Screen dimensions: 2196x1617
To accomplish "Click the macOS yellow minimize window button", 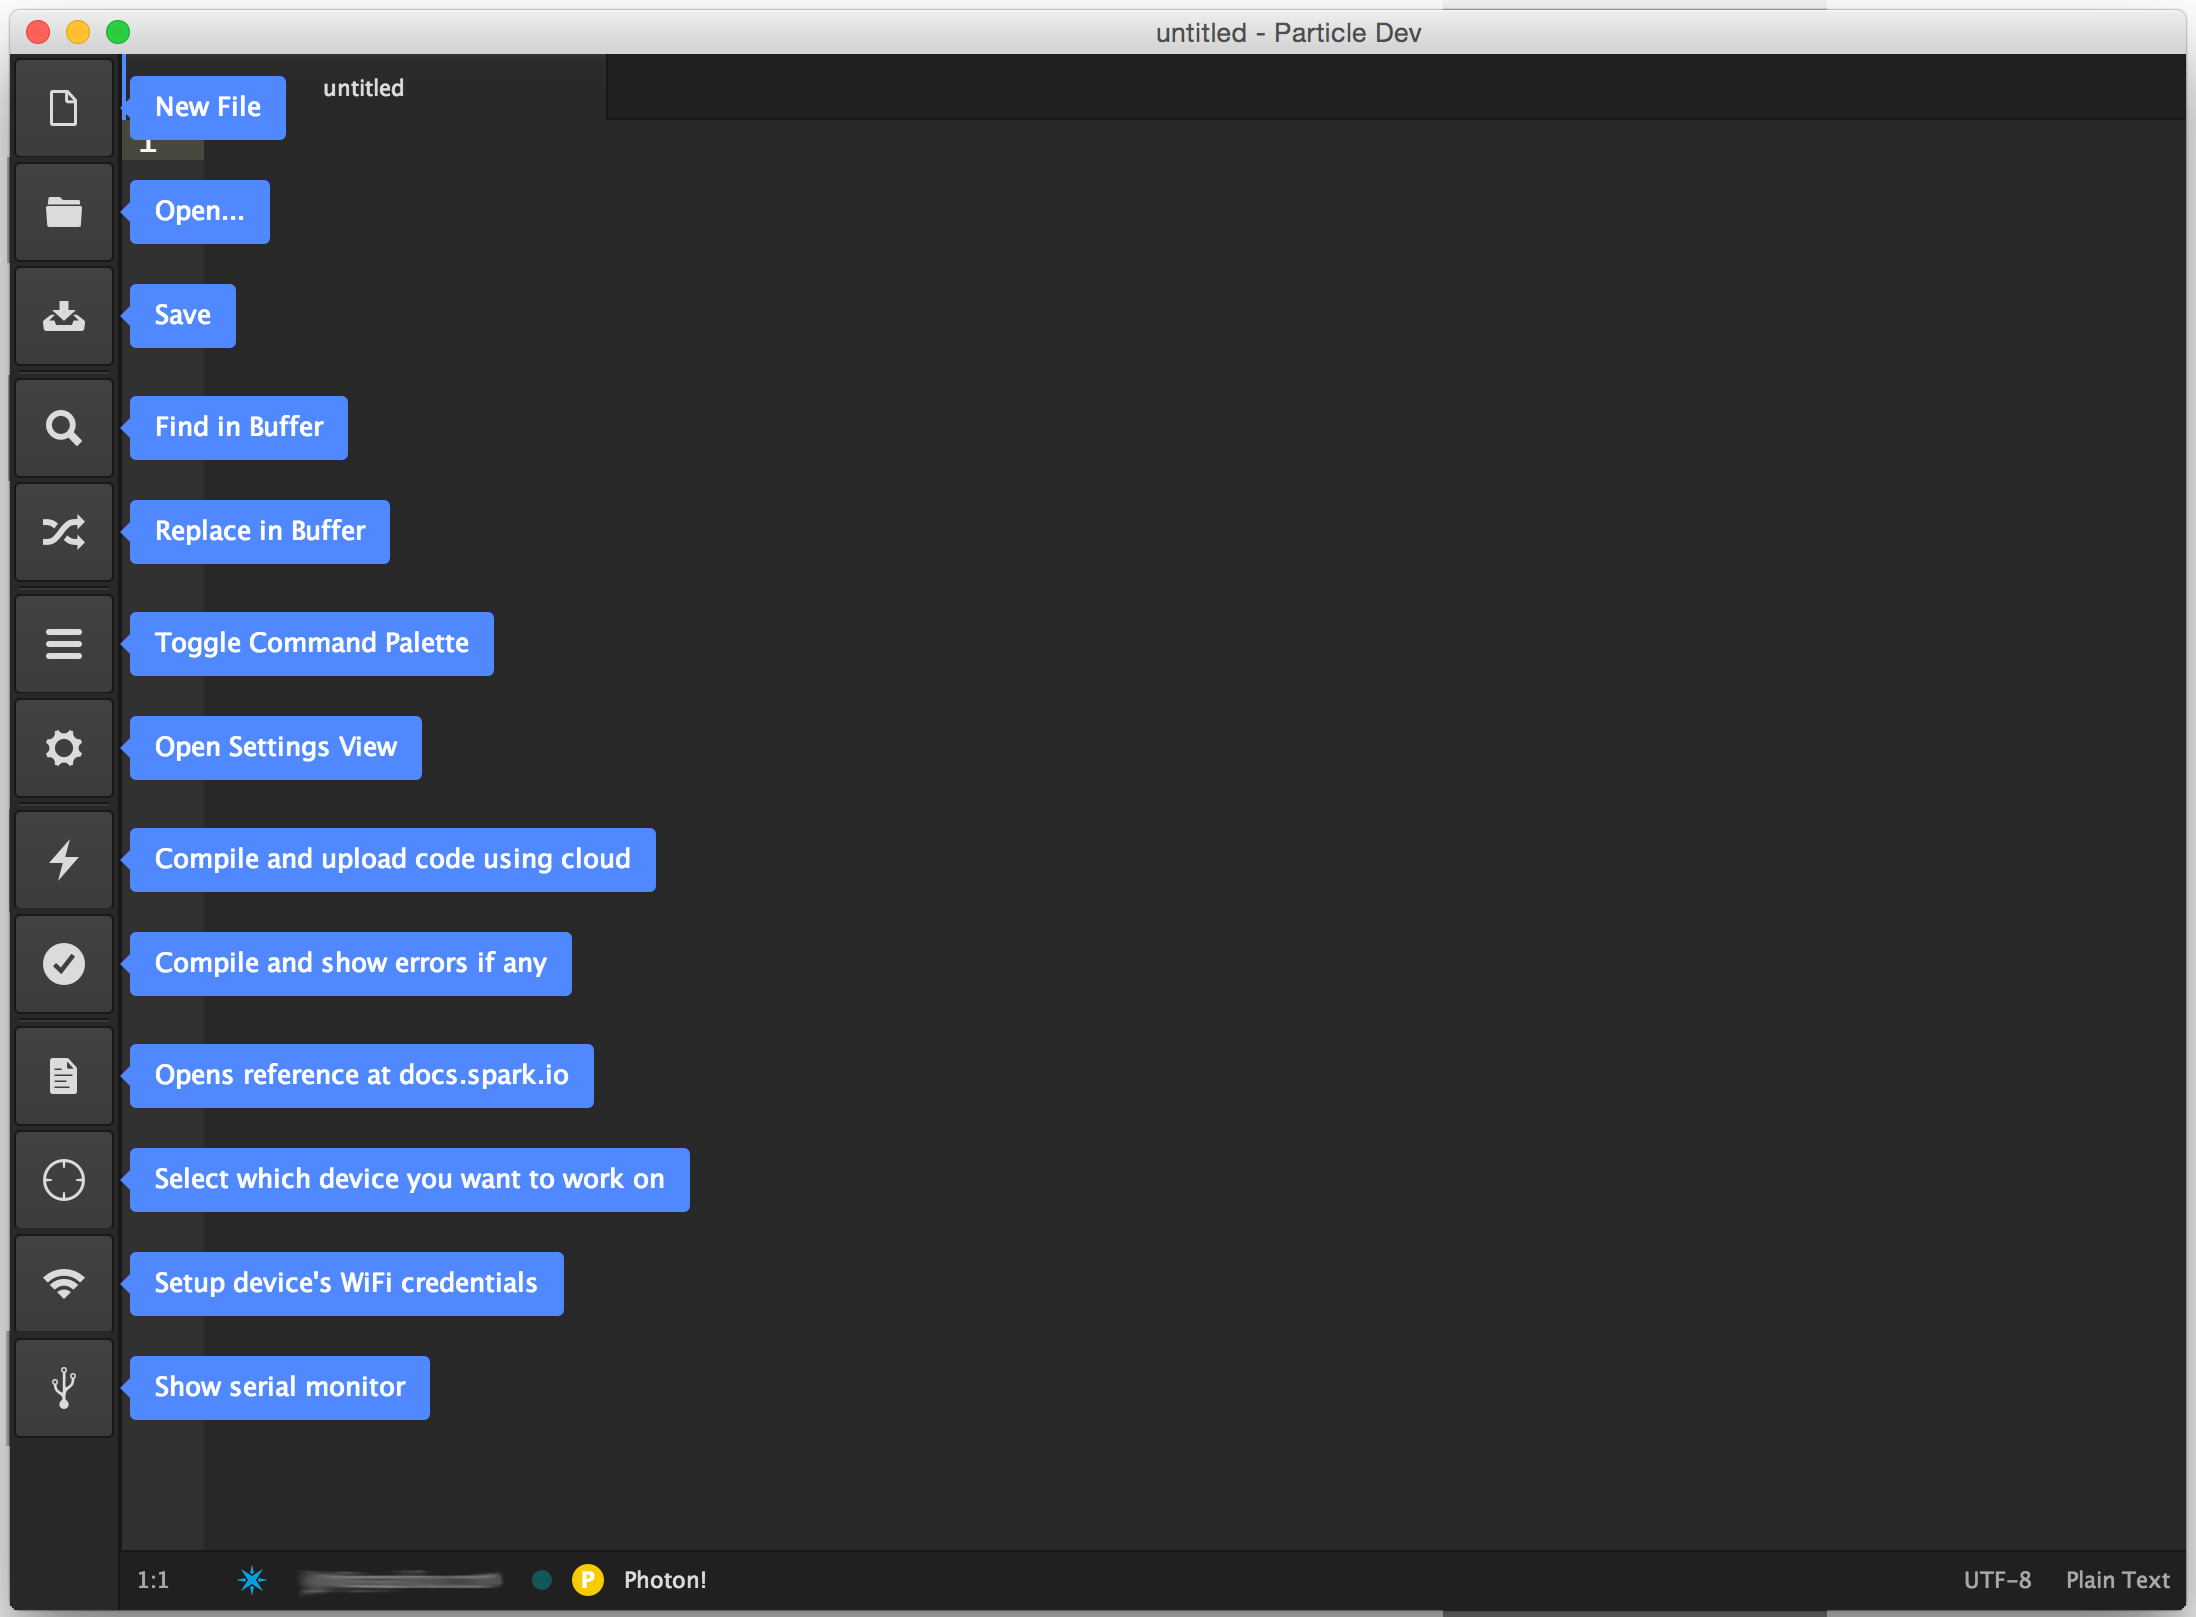I will click(78, 32).
